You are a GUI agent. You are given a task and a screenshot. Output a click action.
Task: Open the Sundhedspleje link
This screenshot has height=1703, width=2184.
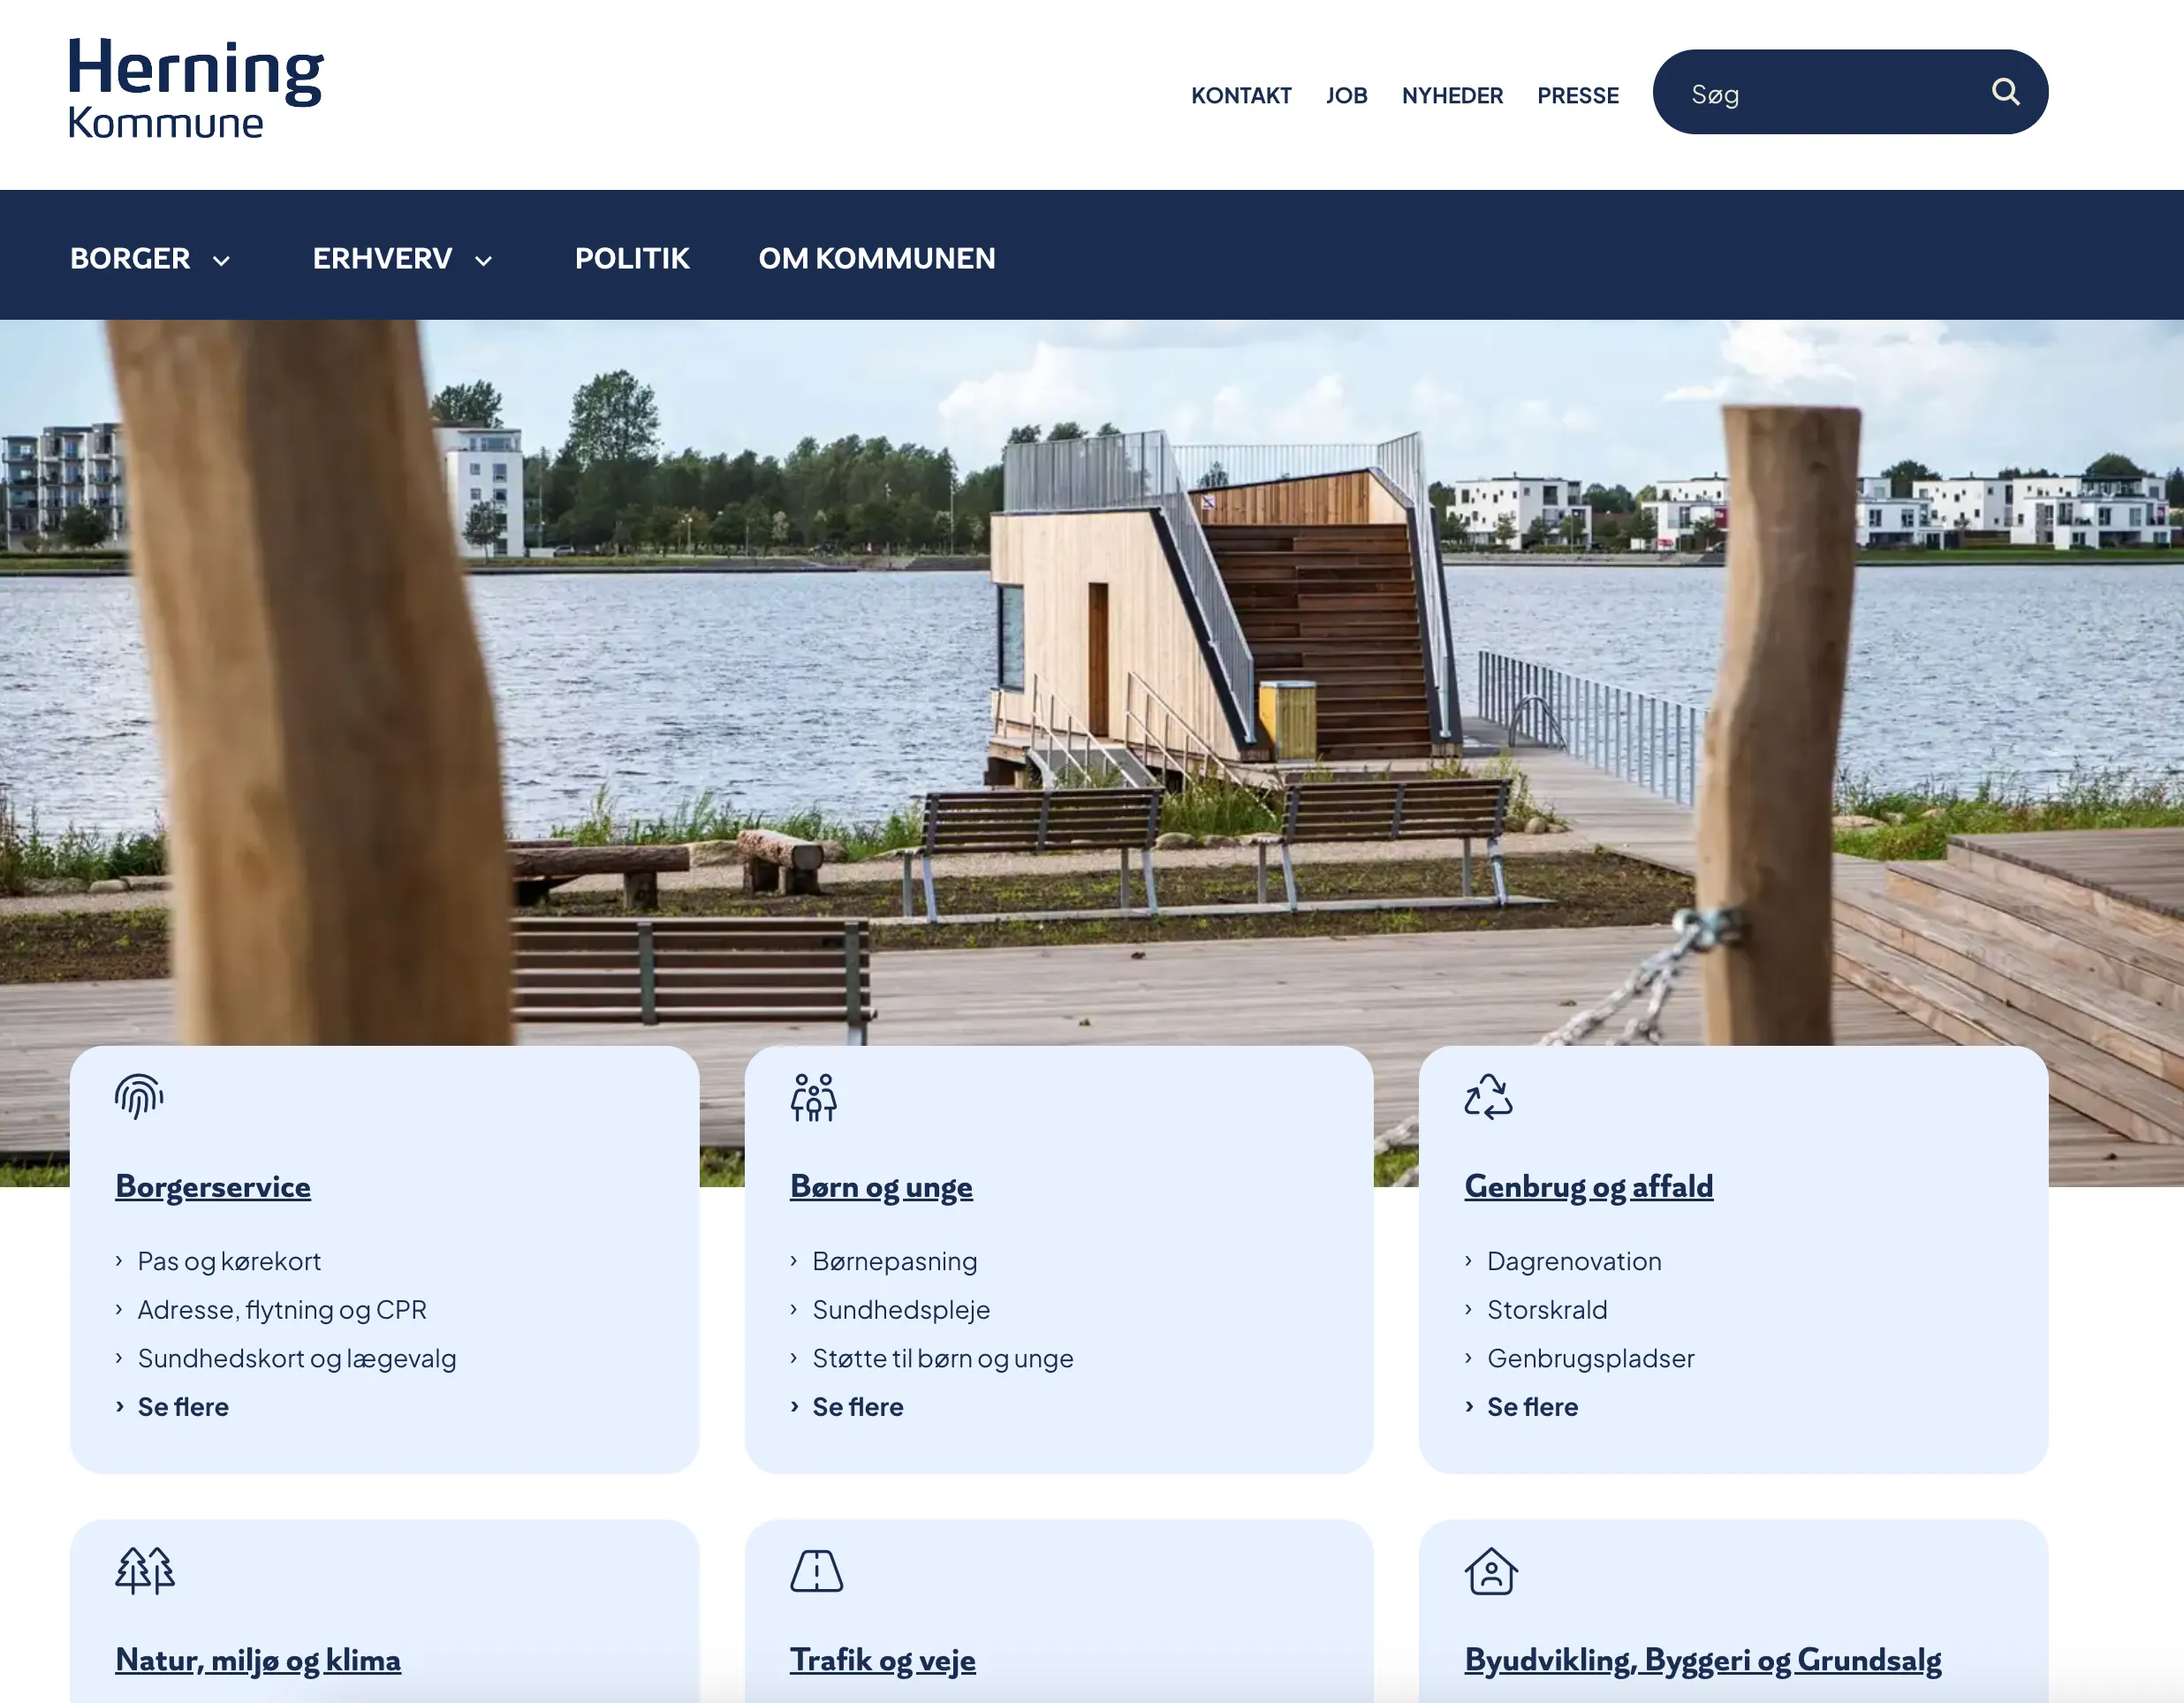pos(901,1310)
